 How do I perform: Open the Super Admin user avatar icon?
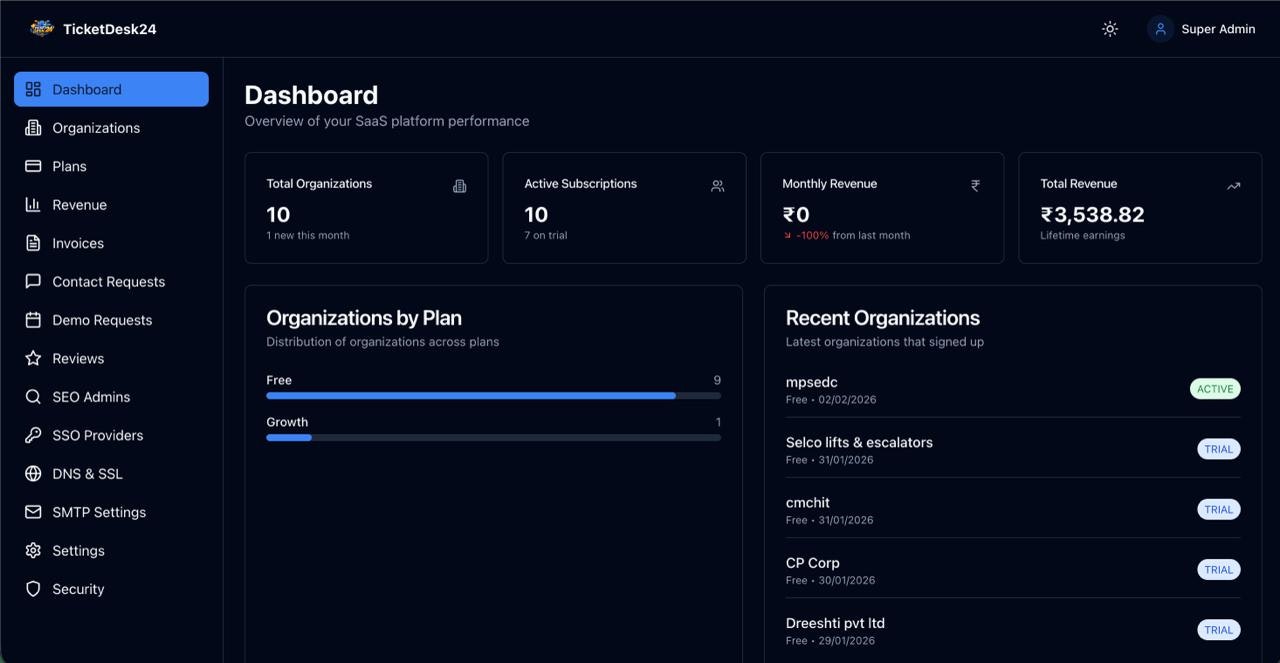click(1160, 29)
